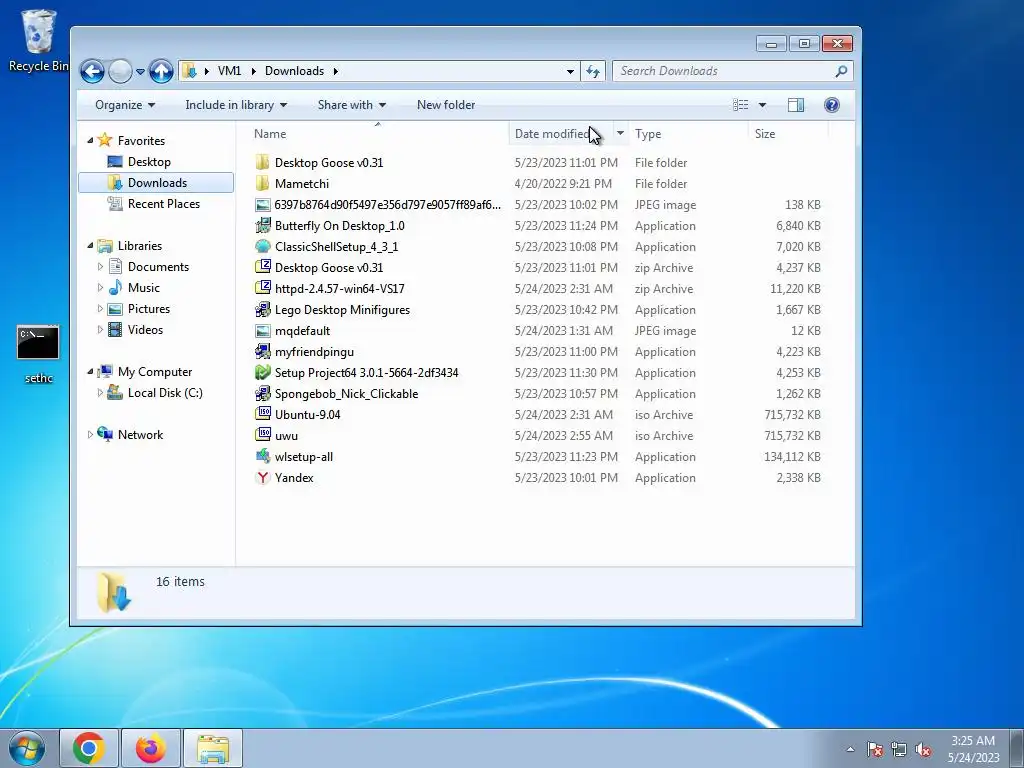Click the Desktop Goose v0.31 zip Archive row
1024x768 pixels.
click(539, 268)
